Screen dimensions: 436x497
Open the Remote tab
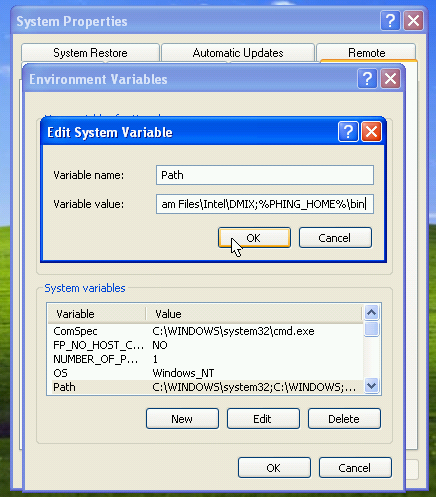[366, 53]
